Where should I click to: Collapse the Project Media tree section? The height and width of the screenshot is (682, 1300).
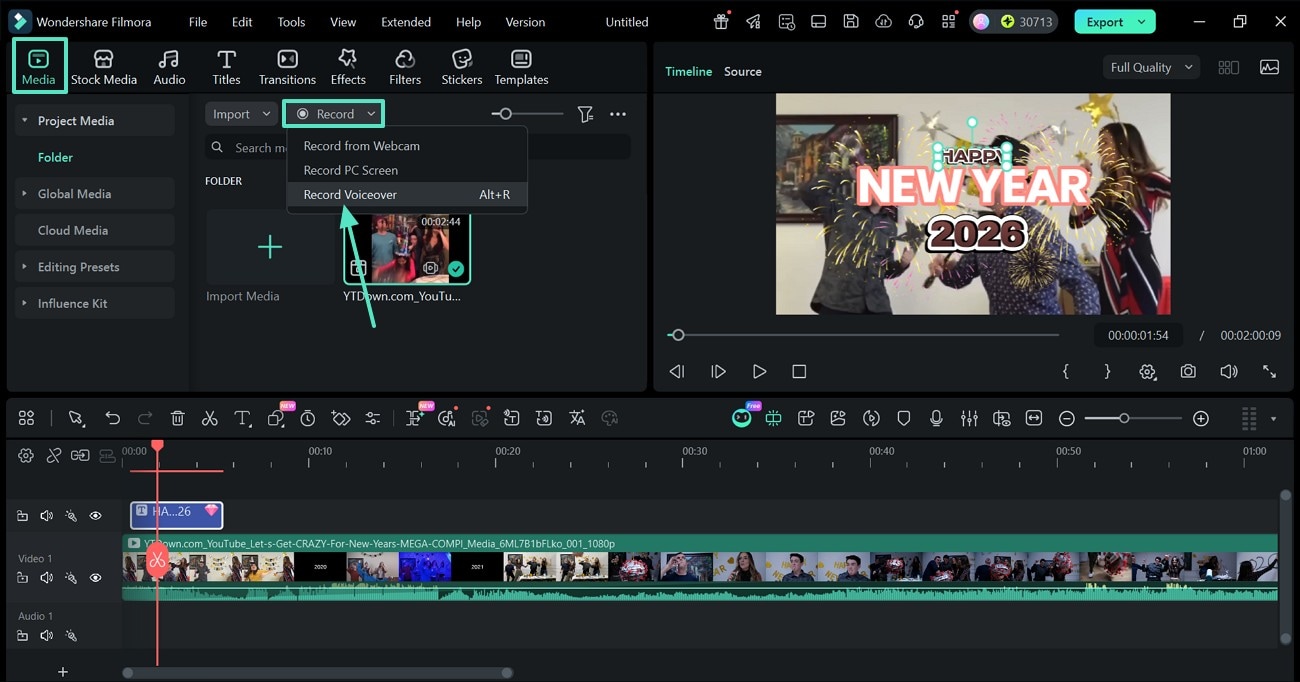click(x=24, y=121)
